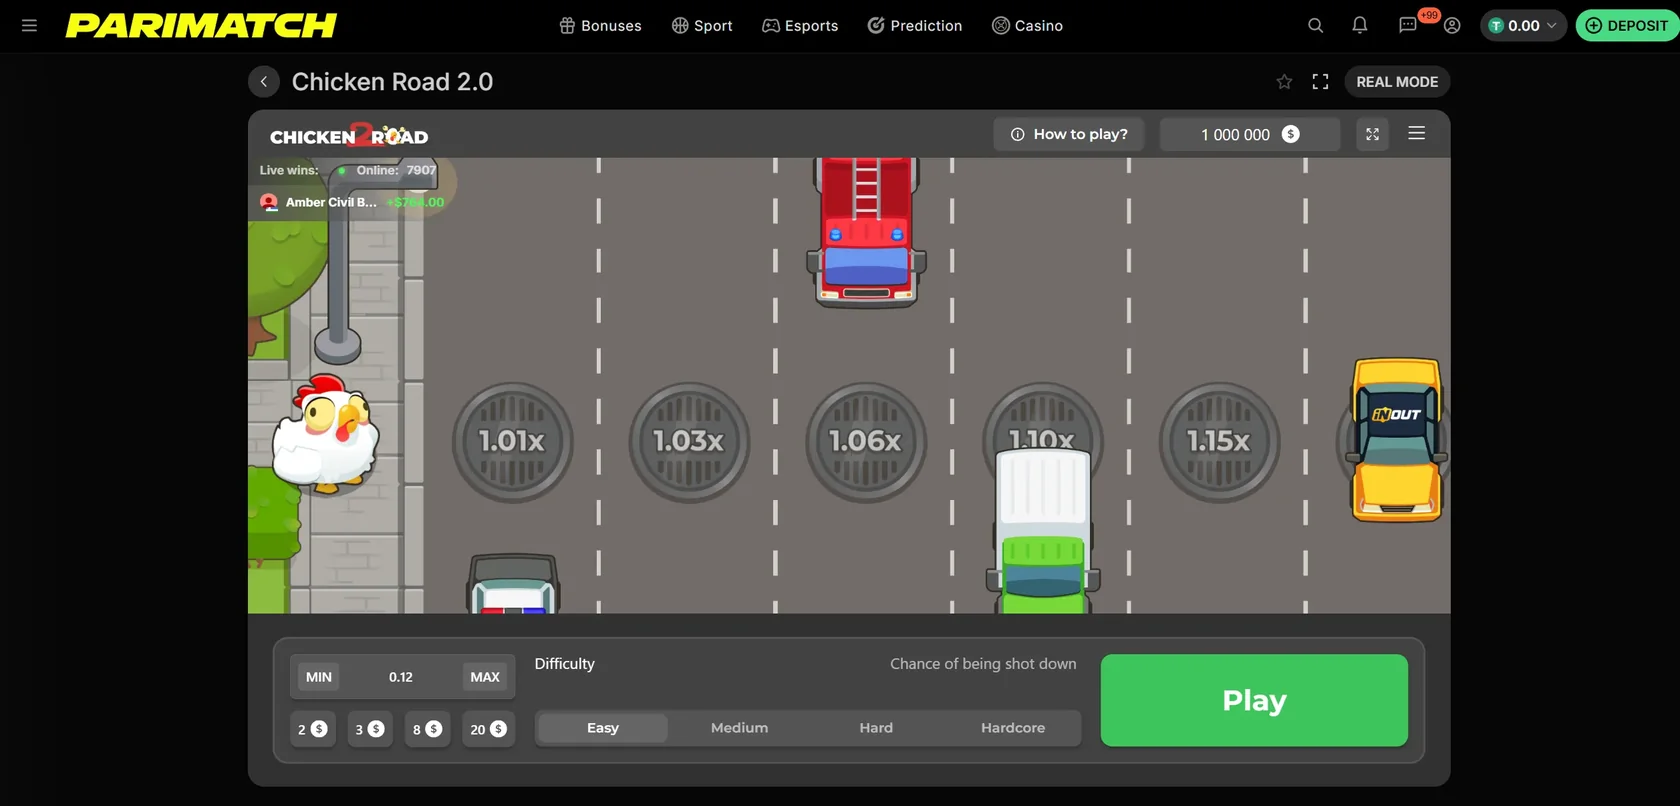Screen dimensions: 1680x806
Task: Open the Bonuses menu
Action: (600, 25)
